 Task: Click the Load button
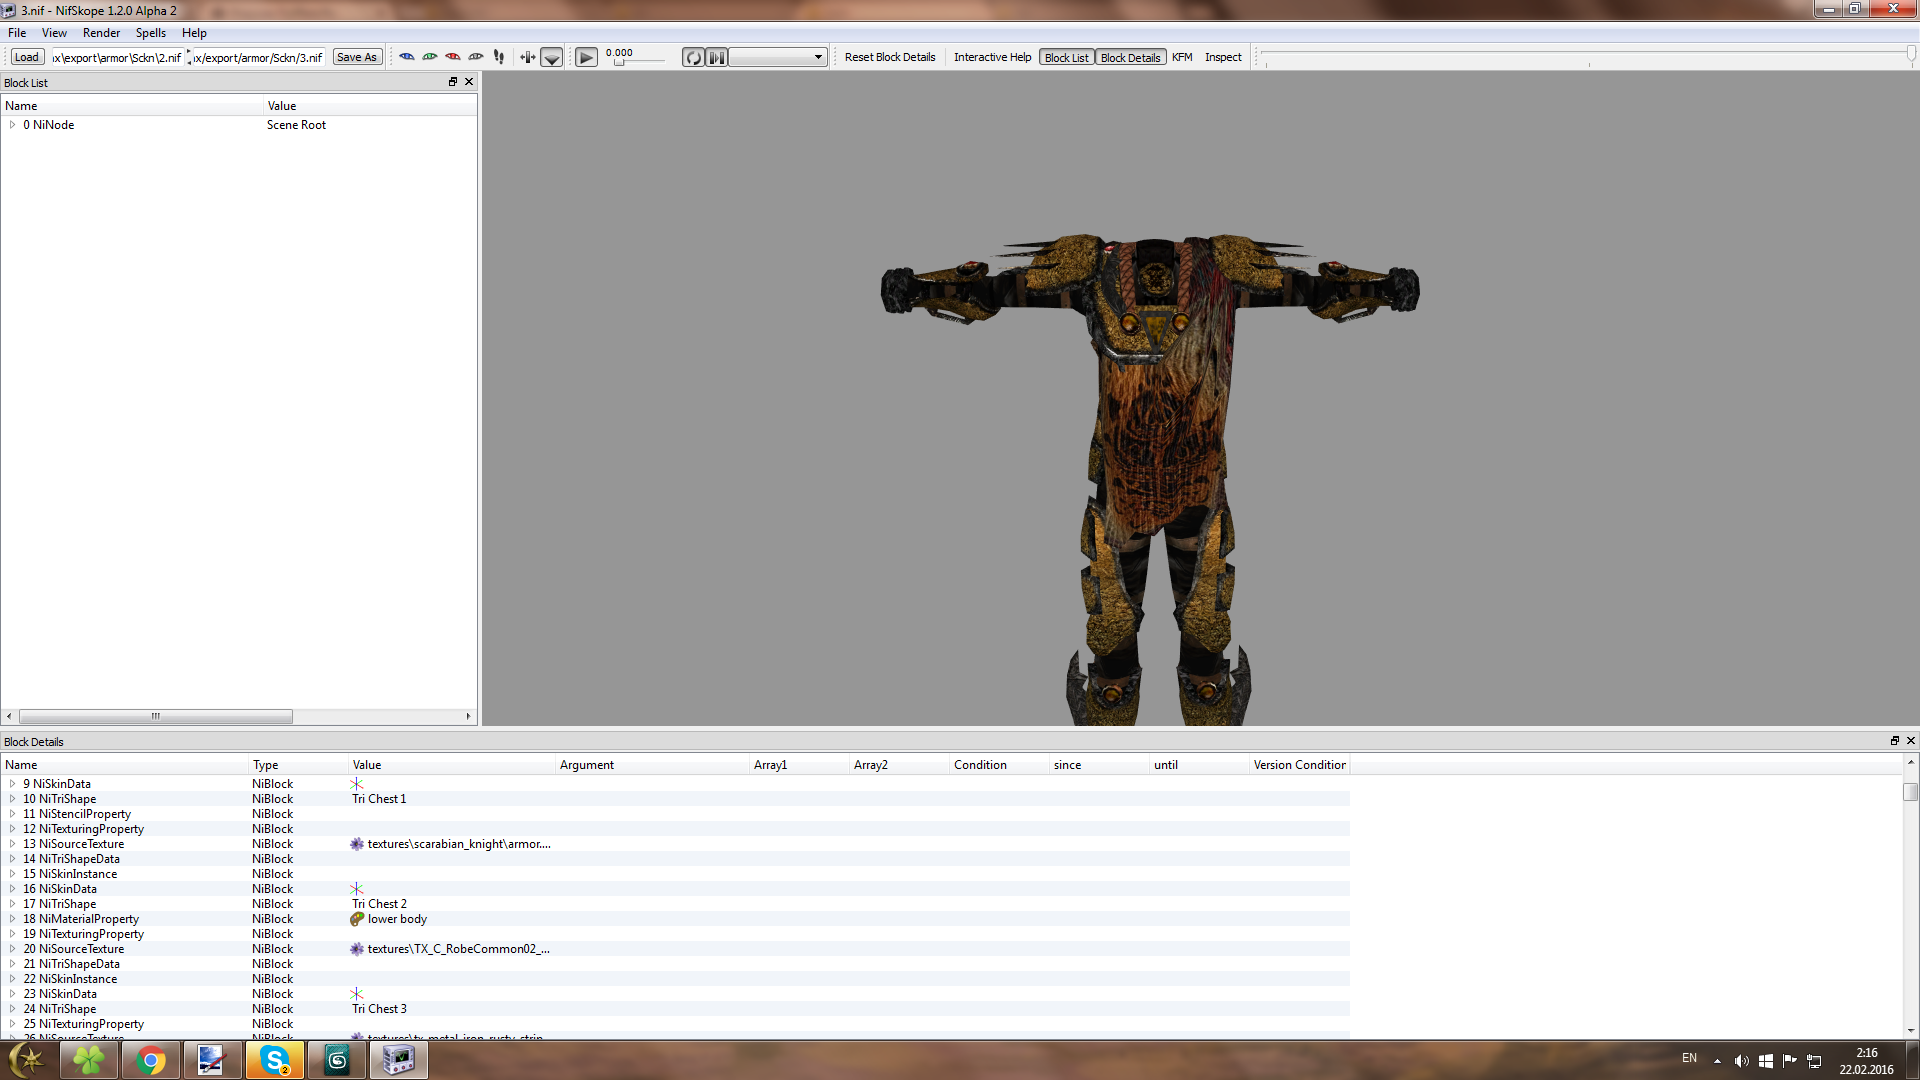[x=27, y=57]
